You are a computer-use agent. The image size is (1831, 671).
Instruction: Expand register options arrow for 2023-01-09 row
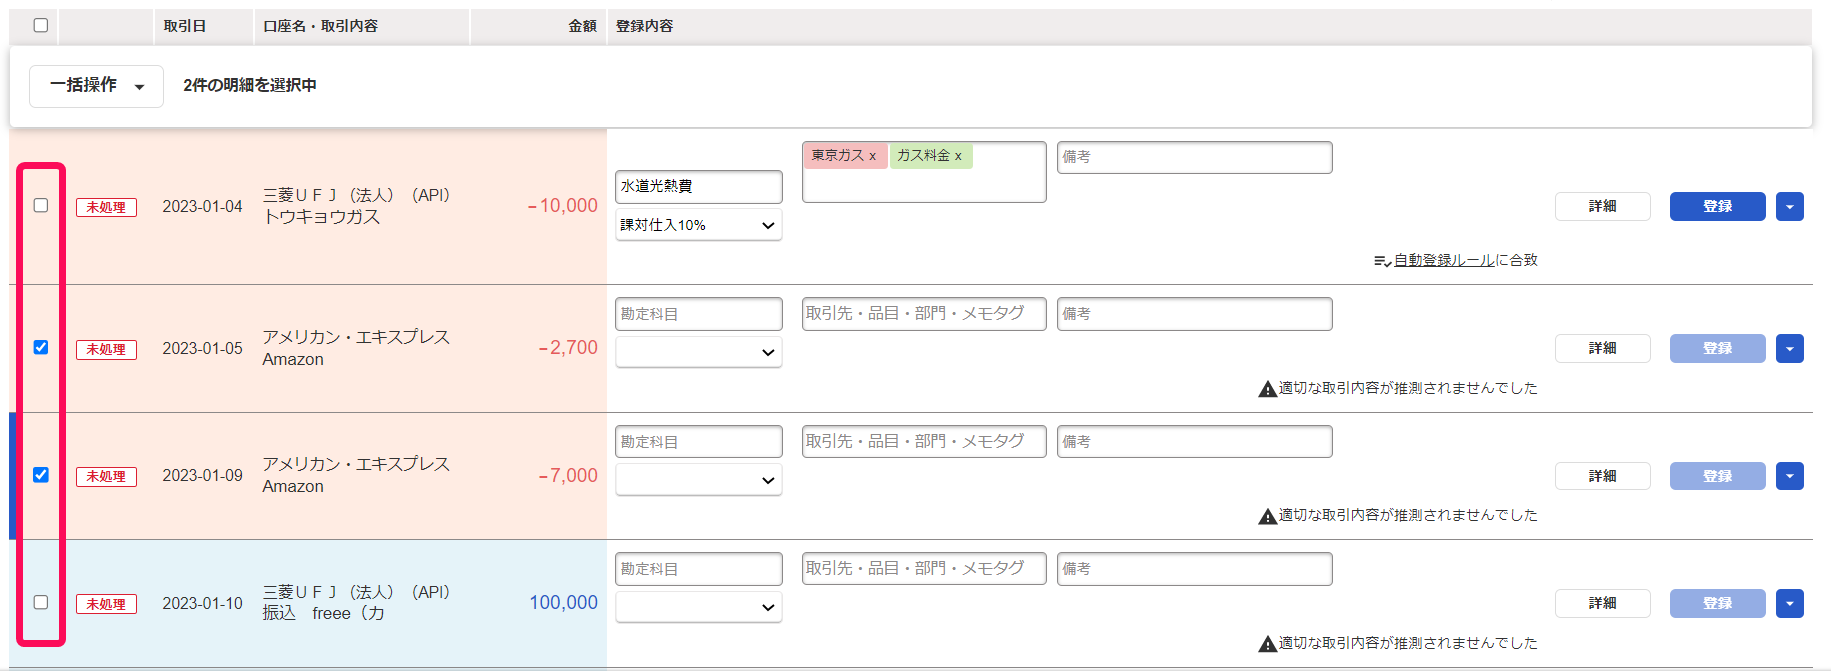point(1790,476)
